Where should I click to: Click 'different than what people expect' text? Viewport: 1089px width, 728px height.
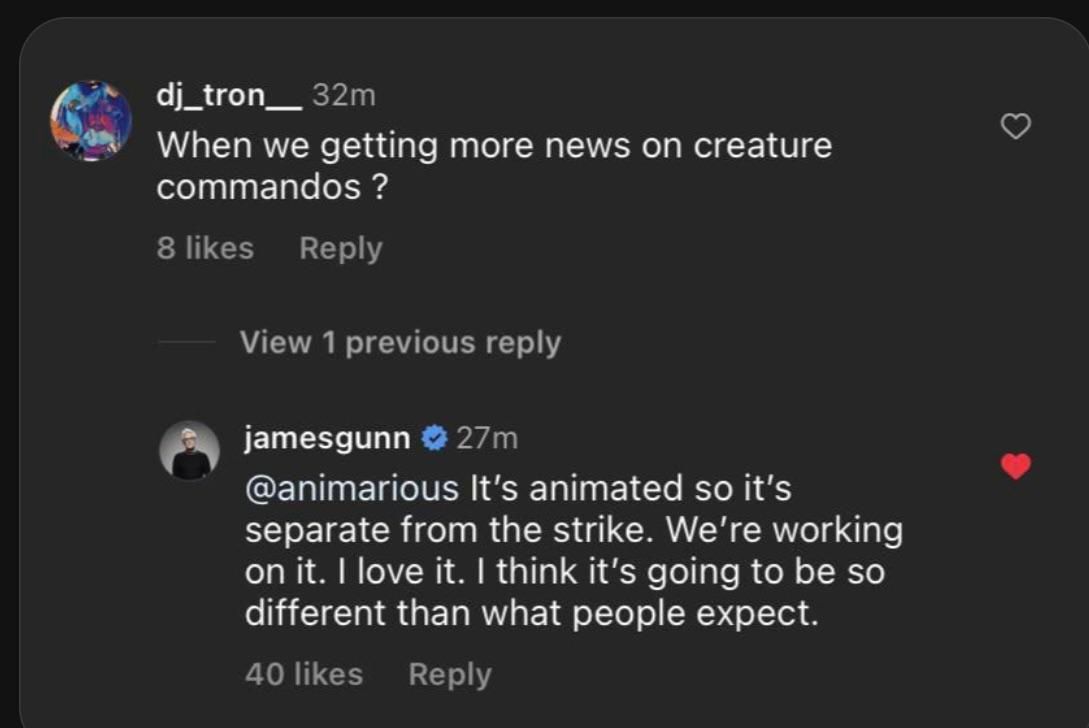531,613
